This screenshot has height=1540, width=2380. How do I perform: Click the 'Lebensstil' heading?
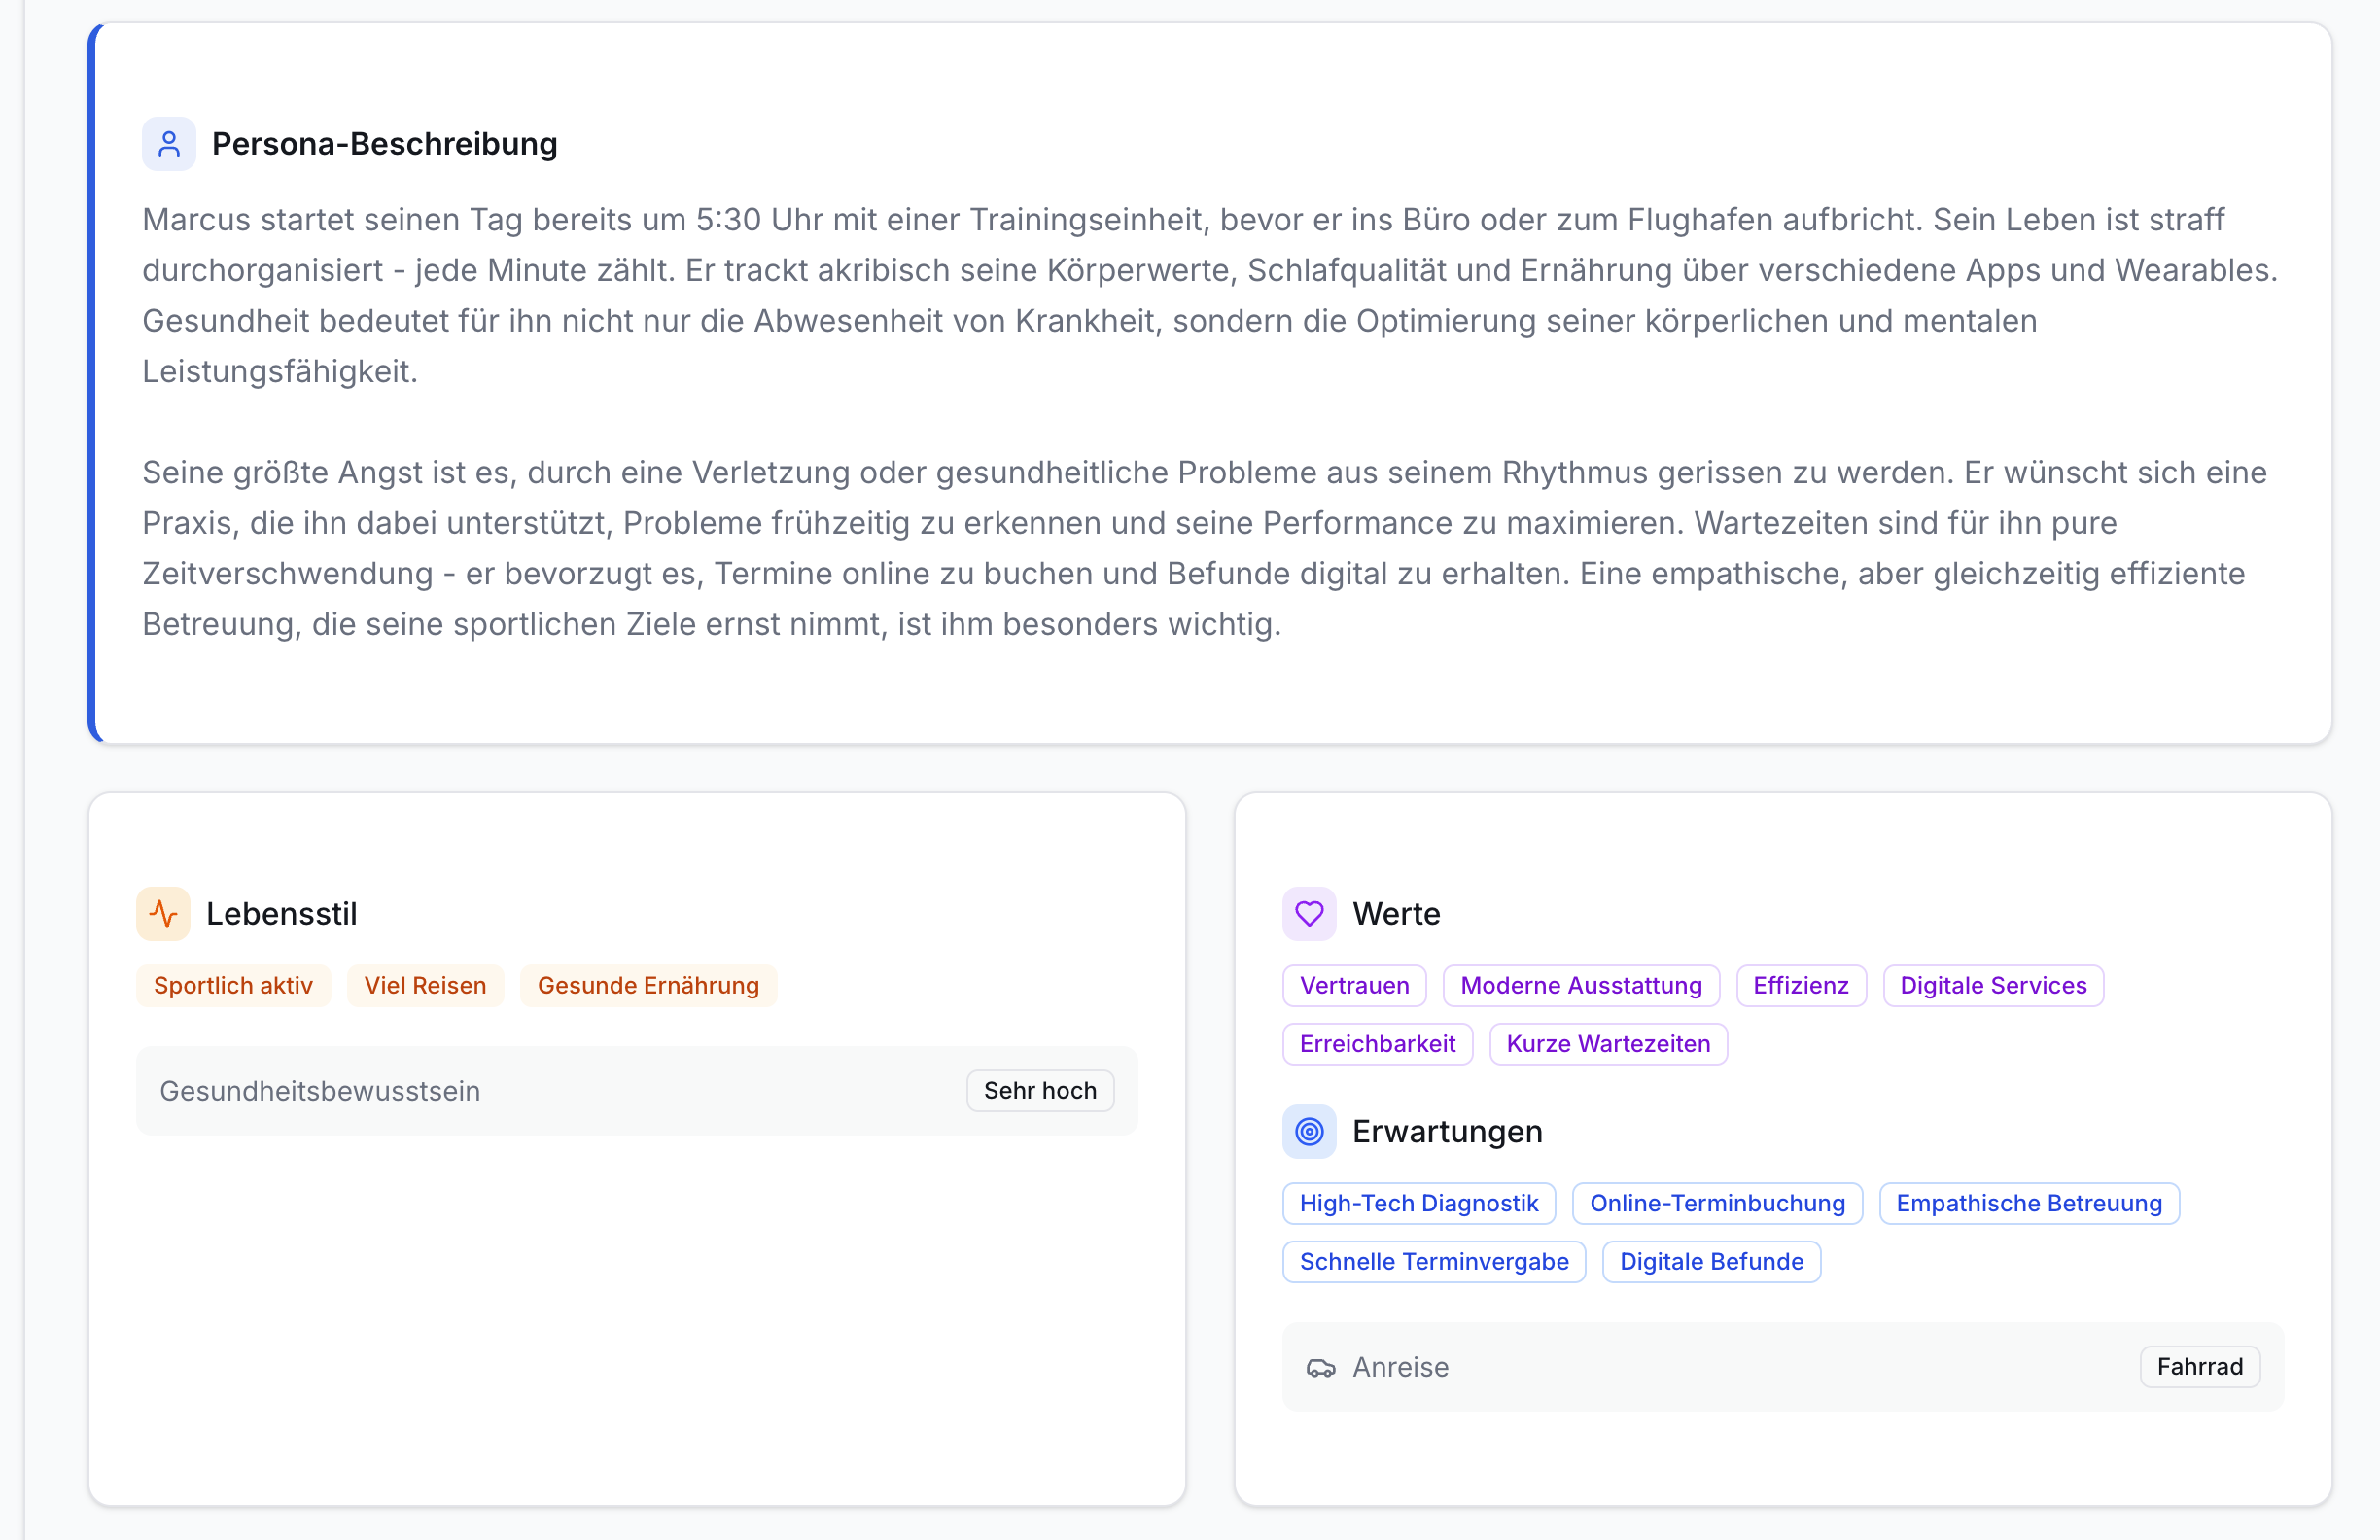tap(281, 913)
